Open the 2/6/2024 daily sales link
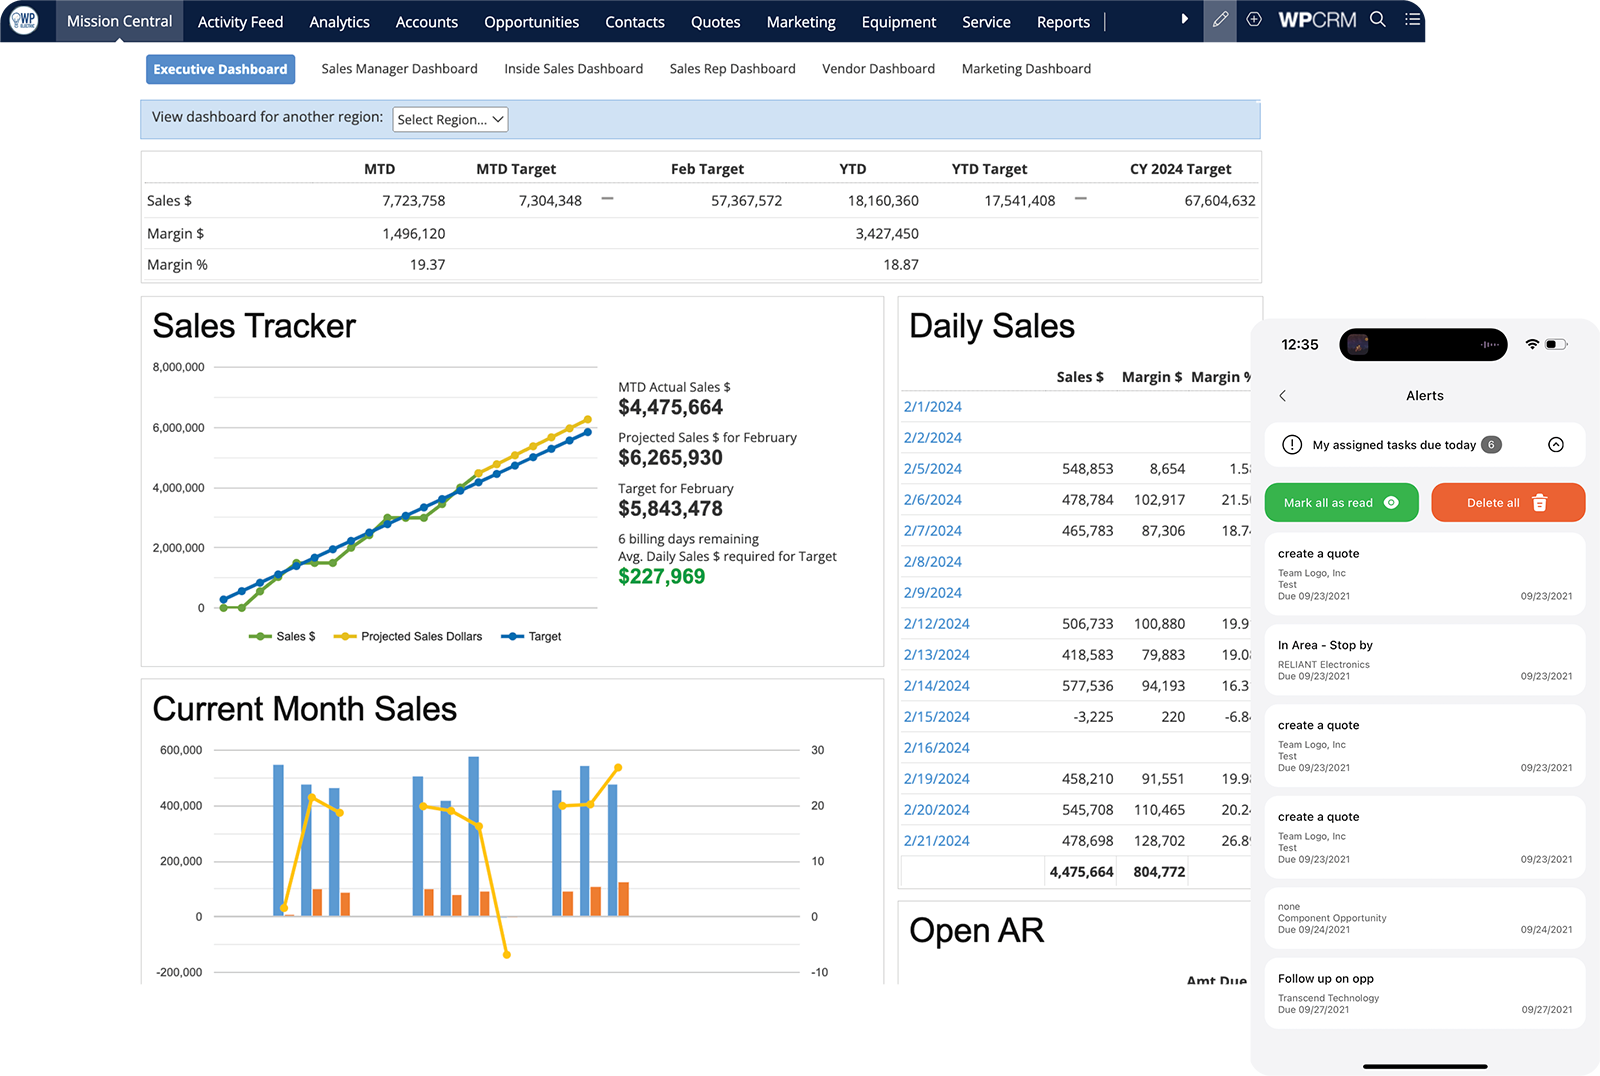This screenshot has height=1076, width=1600. 932,500
